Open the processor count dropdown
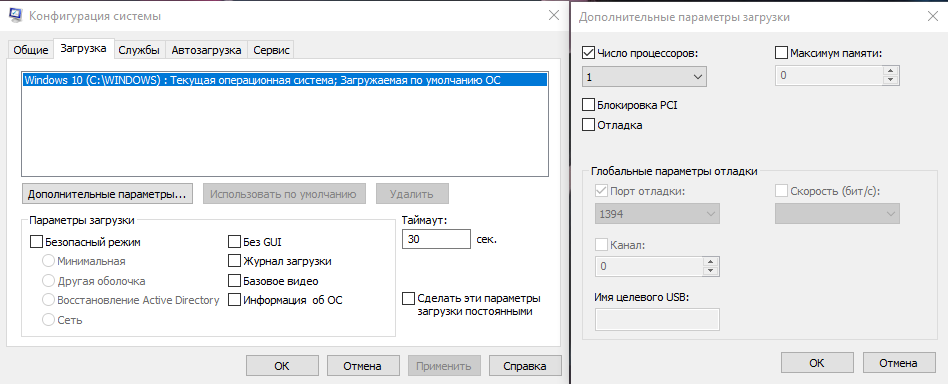The image size is (948, 384). pyautogui.click(x=644, y=77)
